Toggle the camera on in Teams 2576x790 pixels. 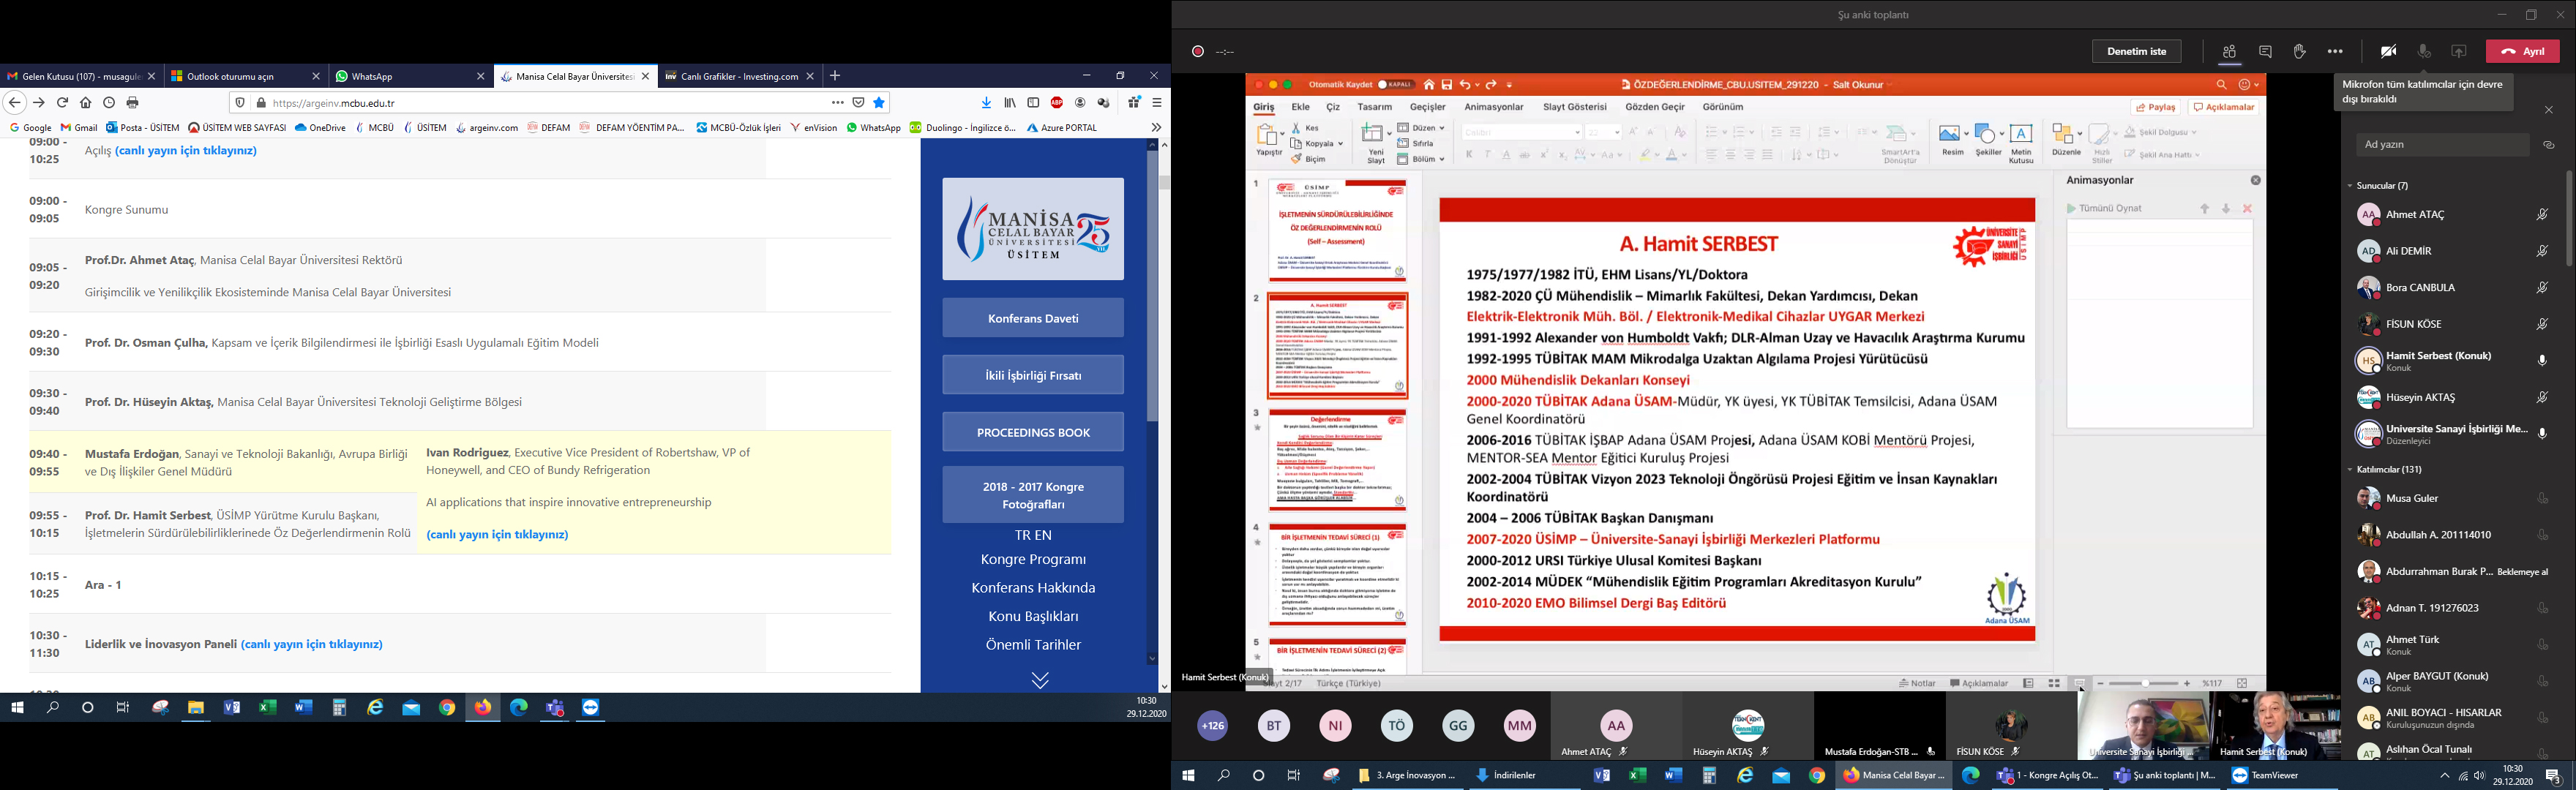2388,52
